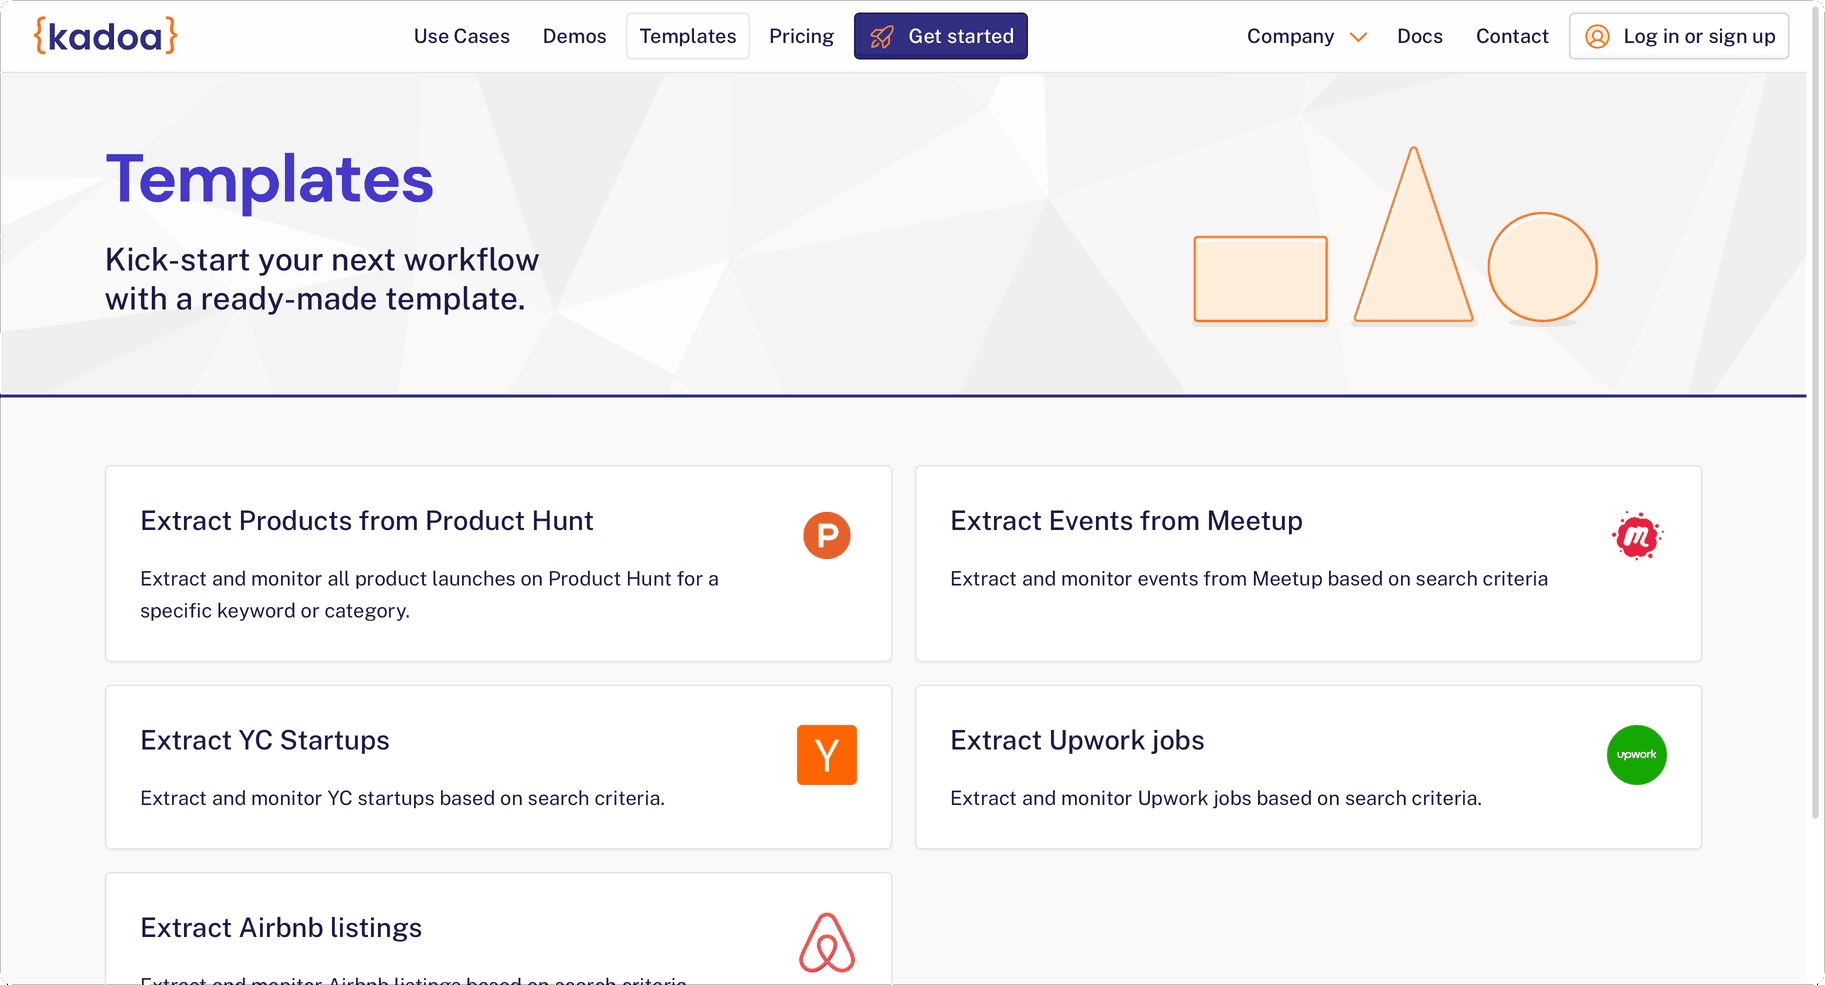The width and height of the screenshot is (1825, 985).
Task: Expand the Company dropdown chevron
Action: 1358,37
